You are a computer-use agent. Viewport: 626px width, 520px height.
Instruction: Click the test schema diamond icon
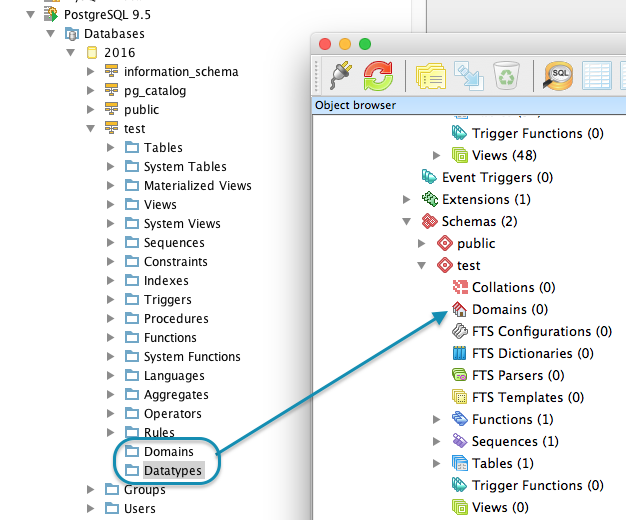pyautogui.click(x=445, y=265)
